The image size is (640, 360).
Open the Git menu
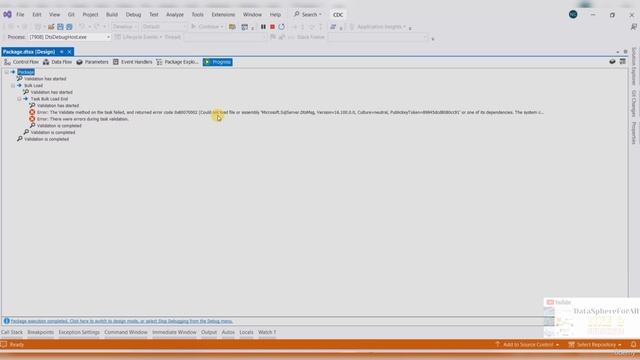pos(71,14)
